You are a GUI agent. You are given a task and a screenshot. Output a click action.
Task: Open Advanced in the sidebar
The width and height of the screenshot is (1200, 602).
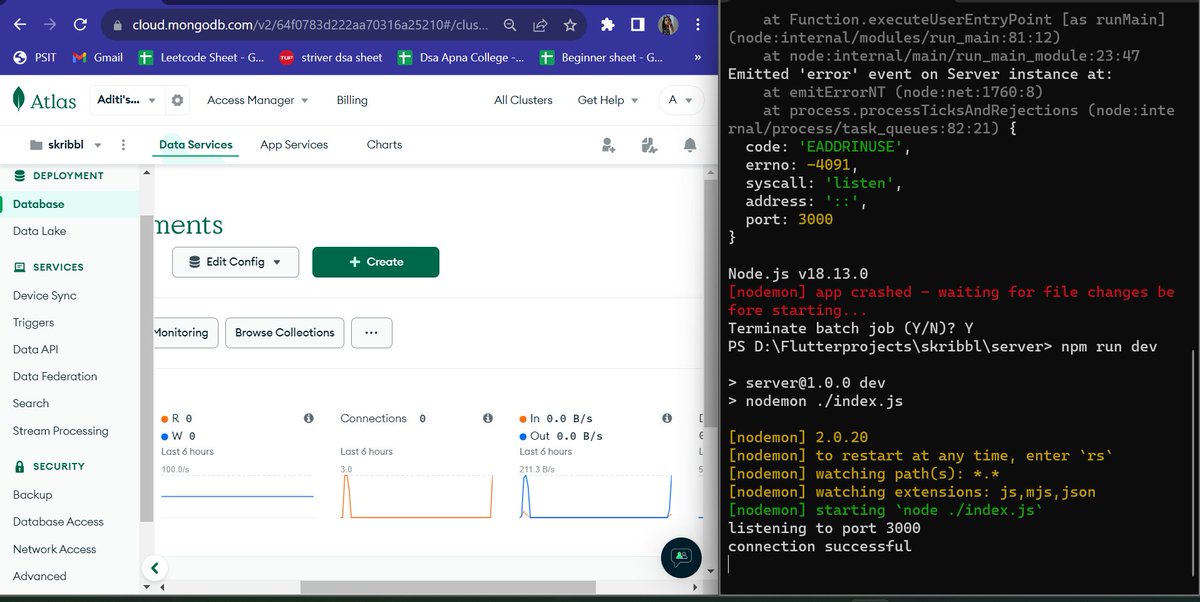(39, 577)
